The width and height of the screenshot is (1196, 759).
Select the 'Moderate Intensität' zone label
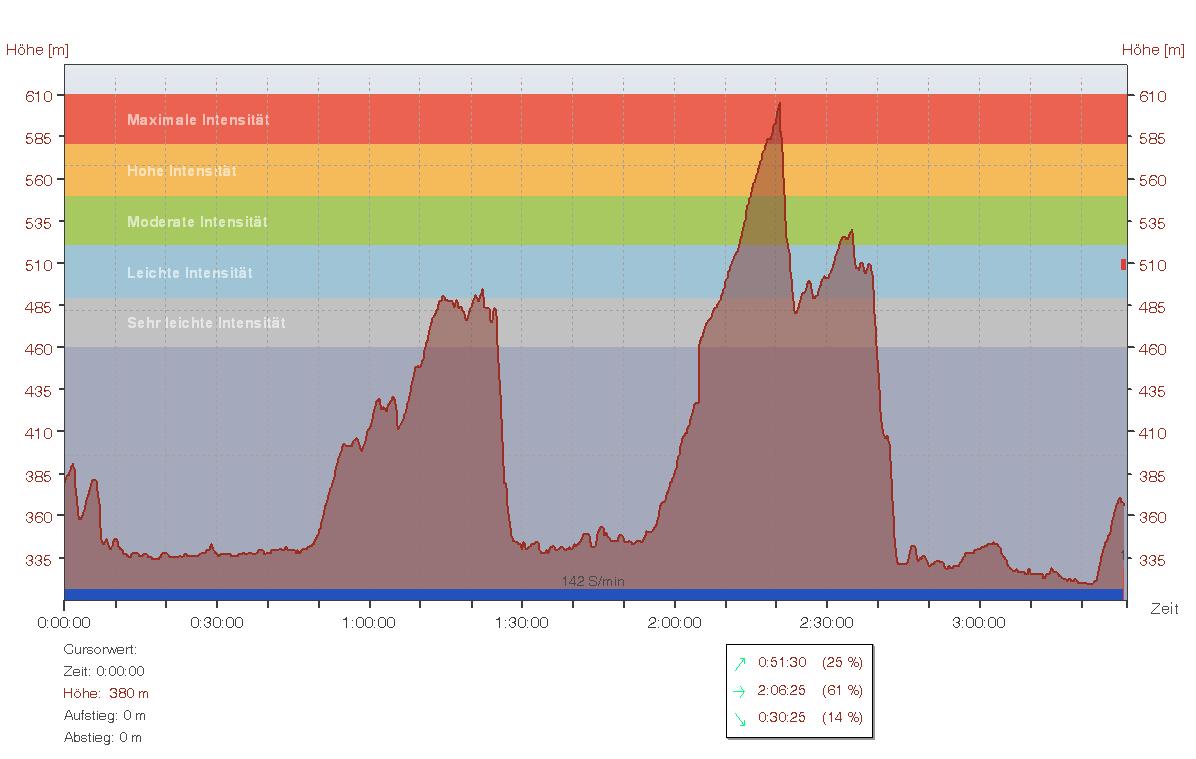pyautogui.click(x=198, y=222)
